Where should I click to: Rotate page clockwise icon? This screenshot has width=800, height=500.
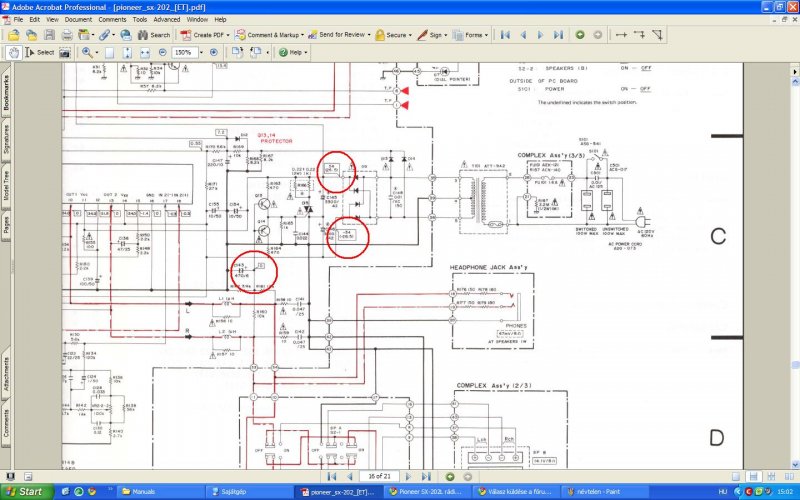click(237, 52)
